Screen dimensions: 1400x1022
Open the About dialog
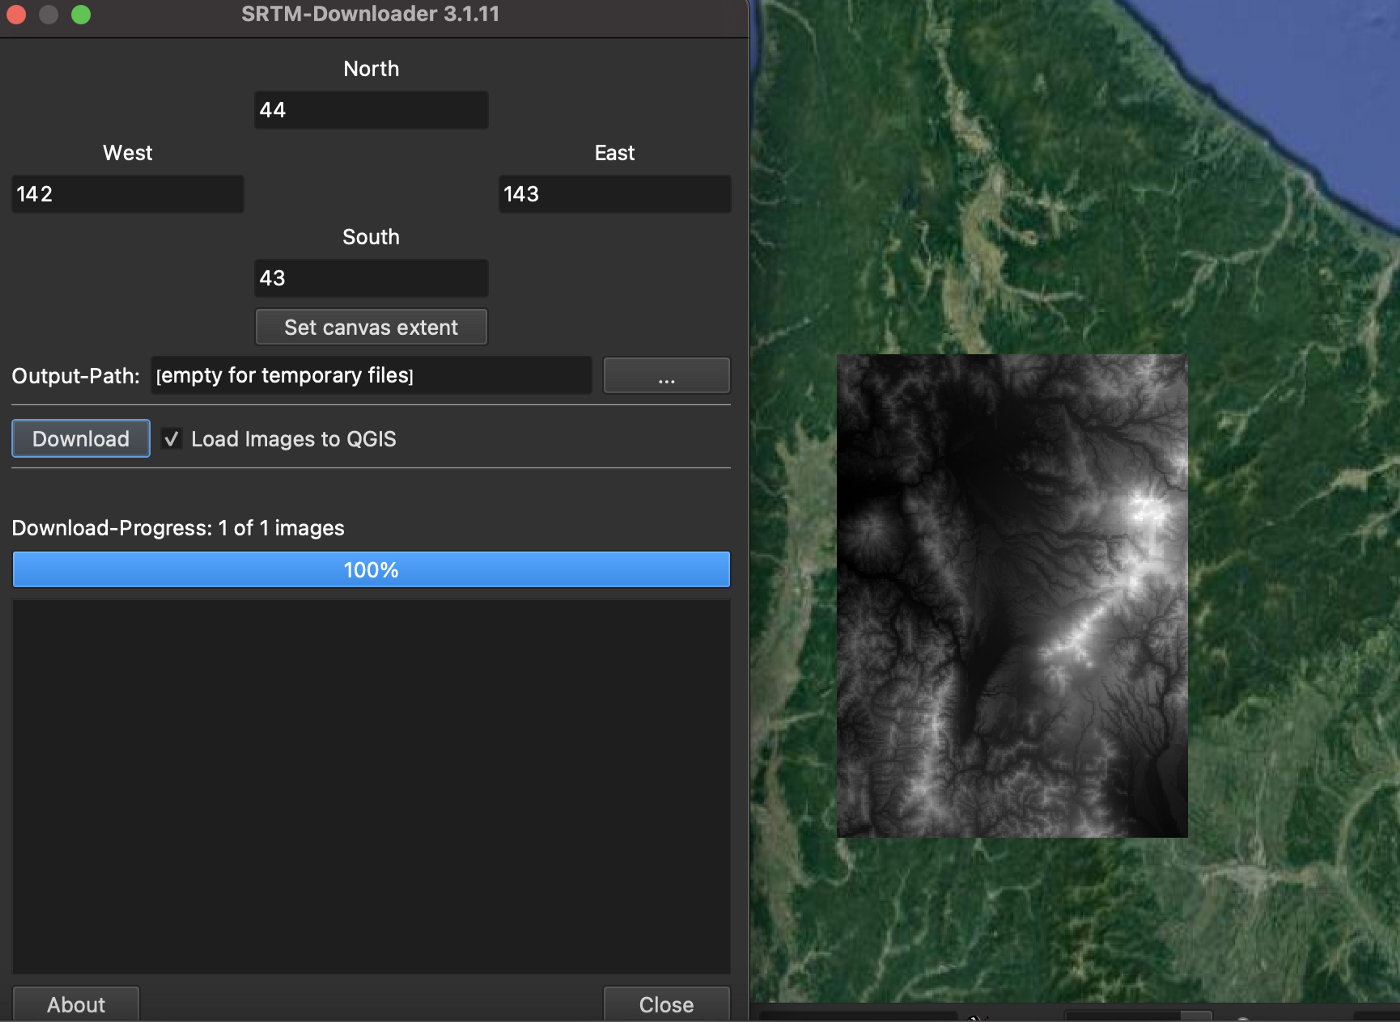pos(76,1004)
